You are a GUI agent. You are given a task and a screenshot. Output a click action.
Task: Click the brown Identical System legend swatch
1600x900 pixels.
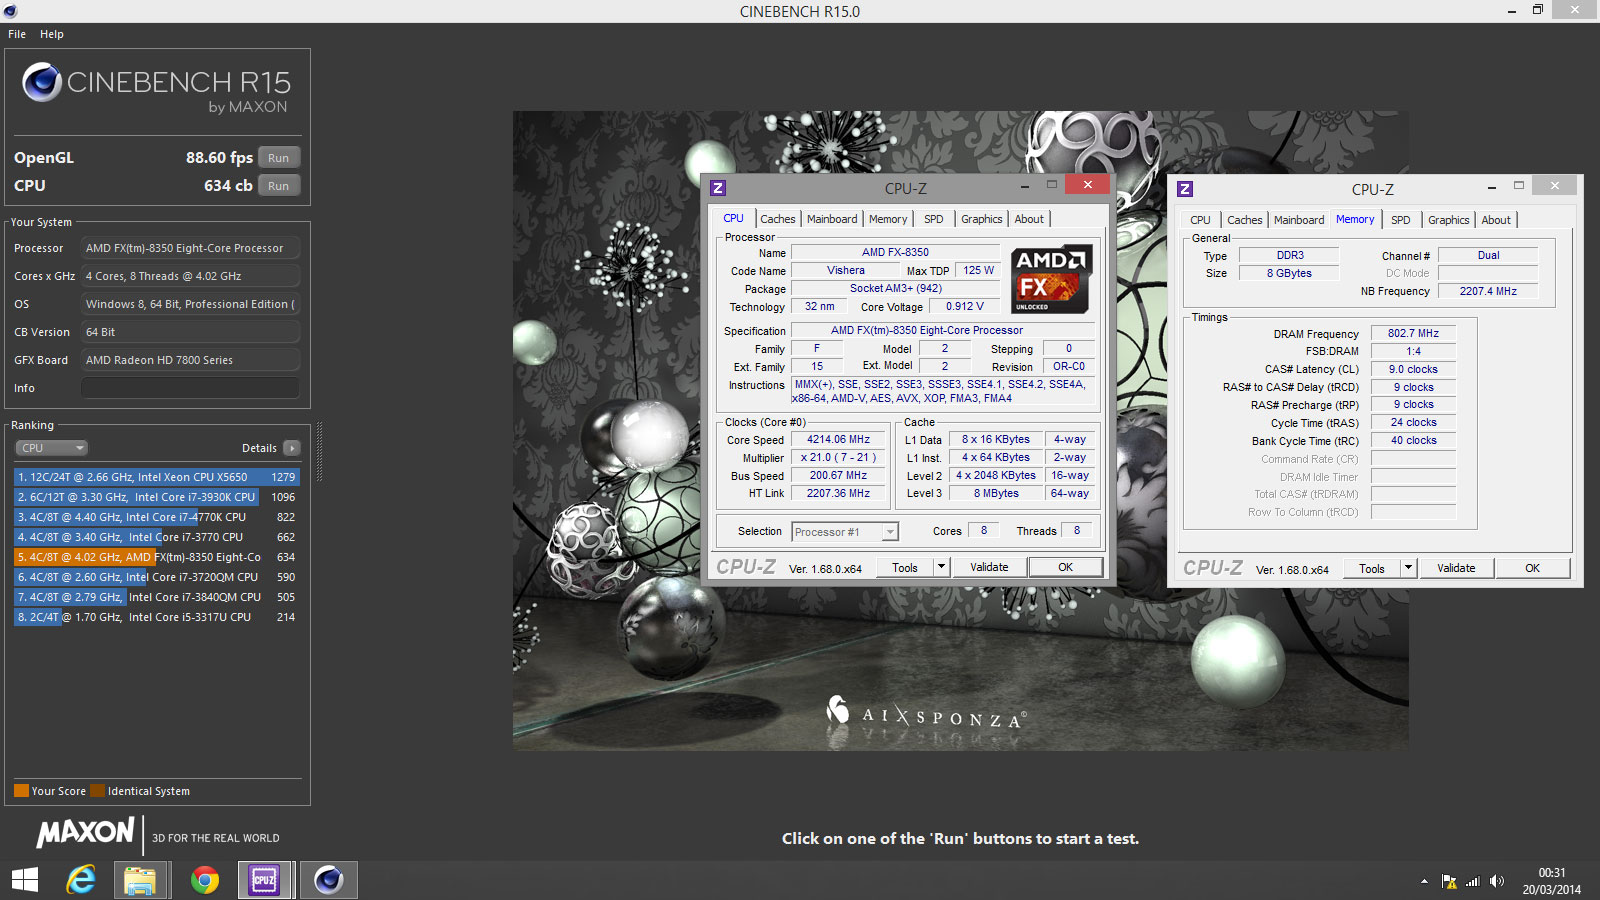[x=97, y=791]
